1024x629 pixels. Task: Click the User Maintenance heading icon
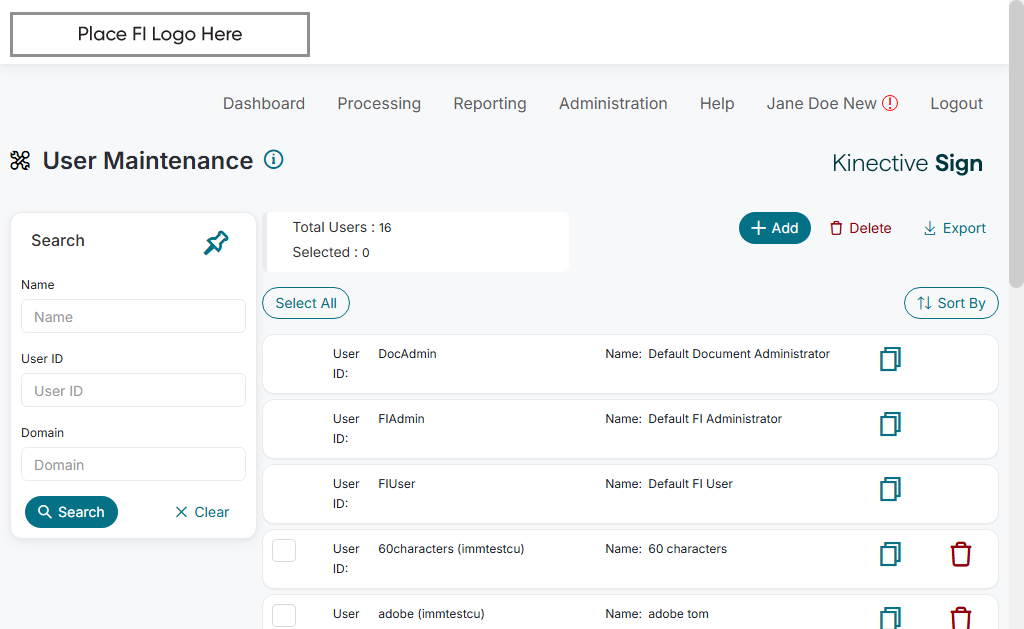(x=20, y=160)
